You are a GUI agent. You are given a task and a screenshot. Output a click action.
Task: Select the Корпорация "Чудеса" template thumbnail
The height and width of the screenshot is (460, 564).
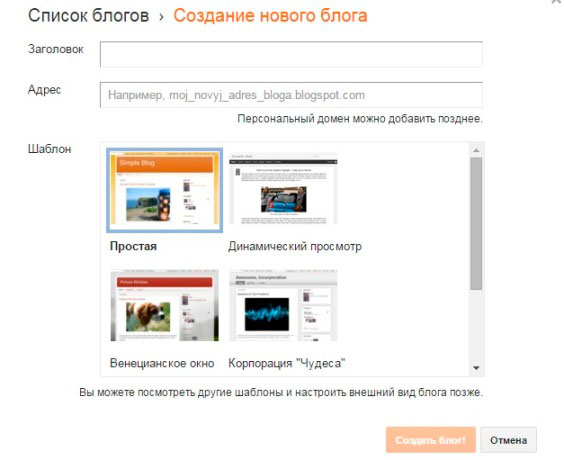283,305
